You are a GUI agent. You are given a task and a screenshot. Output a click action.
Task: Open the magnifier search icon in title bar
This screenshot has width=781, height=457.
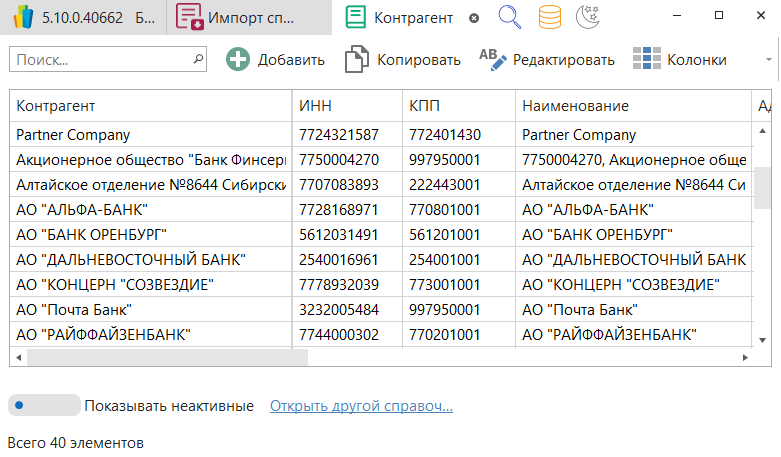click(510, 17)
